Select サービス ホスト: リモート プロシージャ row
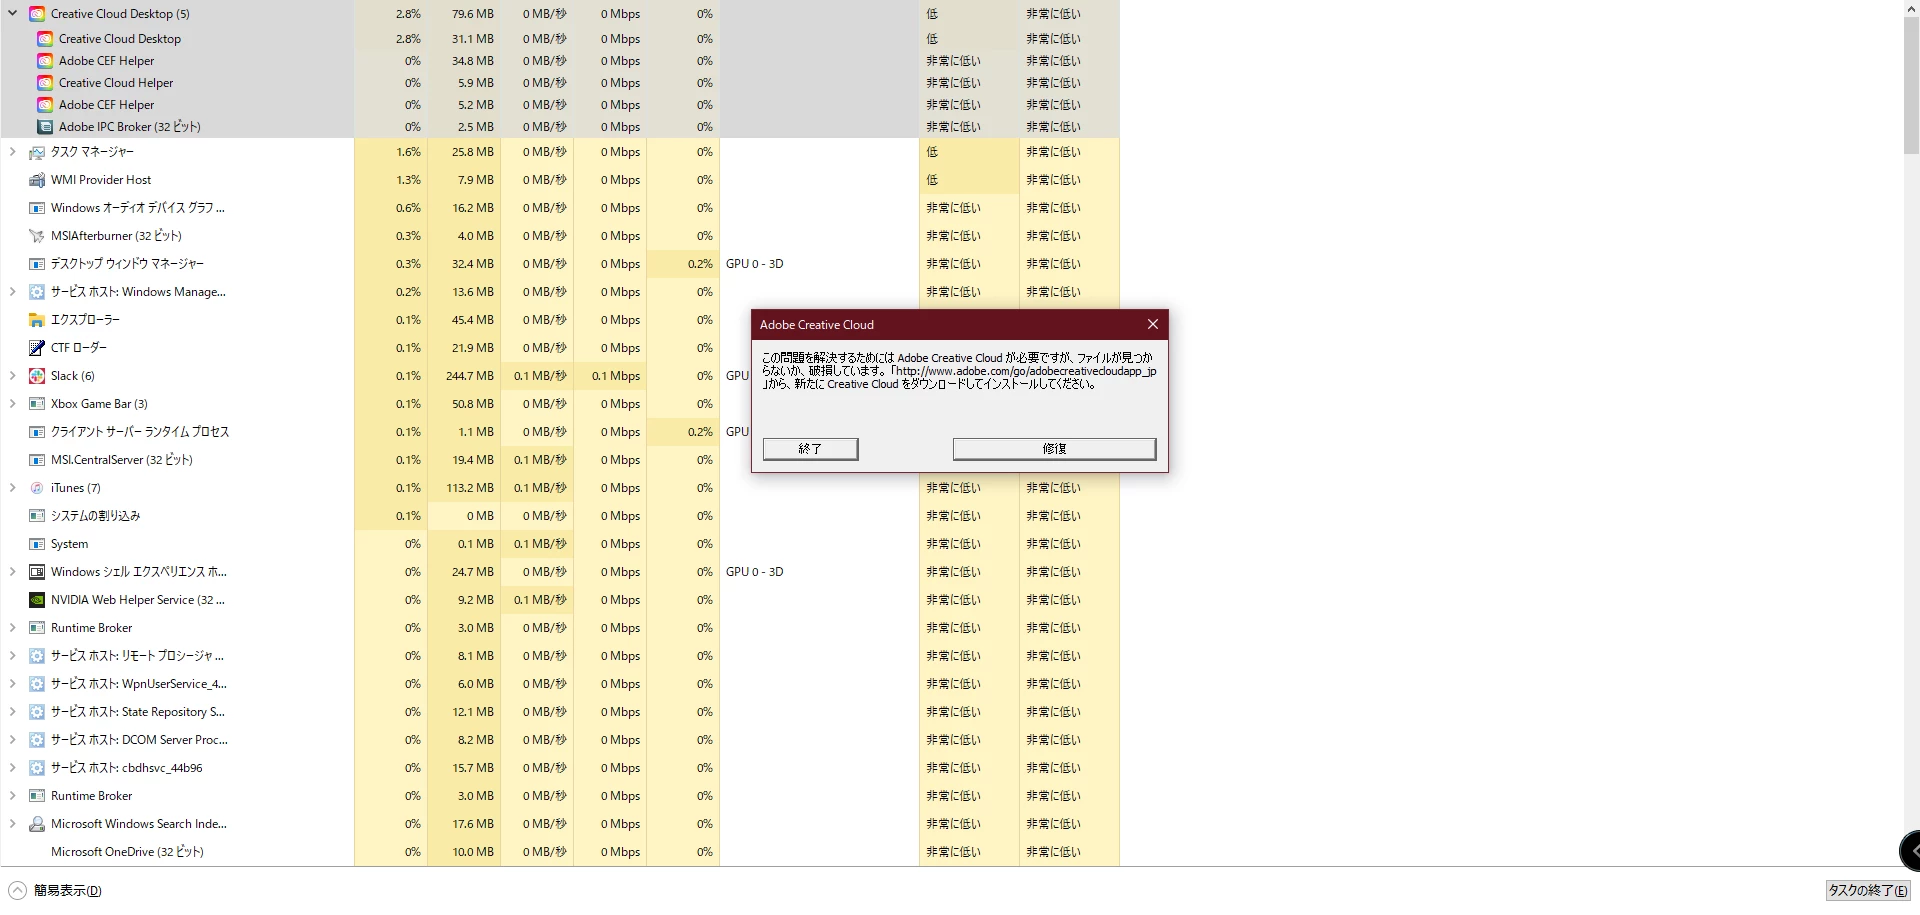This screenshot has height=915, width=1920. pos(560,656)
